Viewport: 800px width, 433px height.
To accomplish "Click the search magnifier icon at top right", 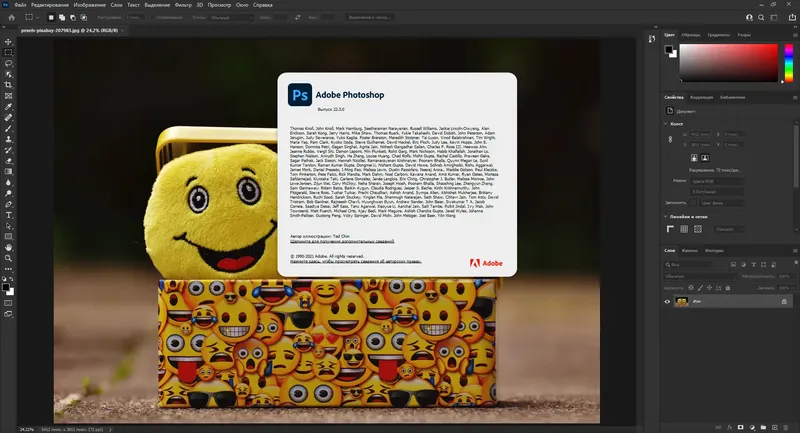I will 761,17.
